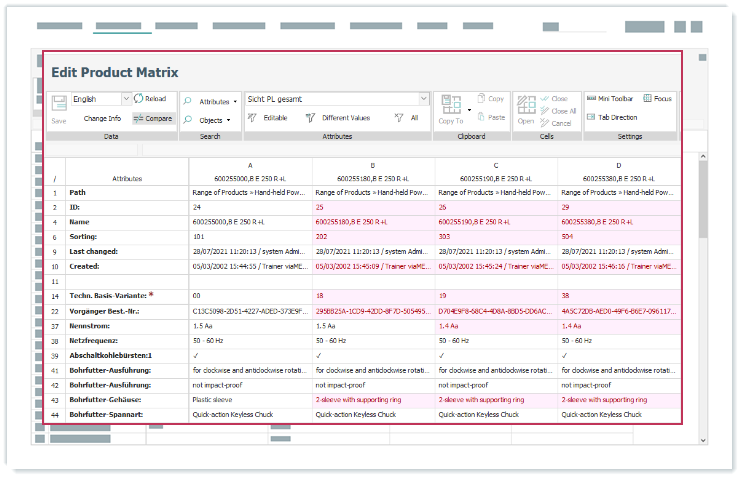Toggle the Mini Toolbar setting
Viewport: 742px width, 479px height.
[610, 99]
